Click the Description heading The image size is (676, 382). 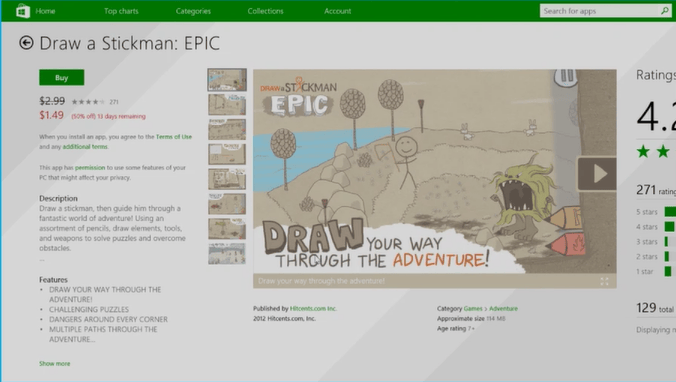click(58, 198)
